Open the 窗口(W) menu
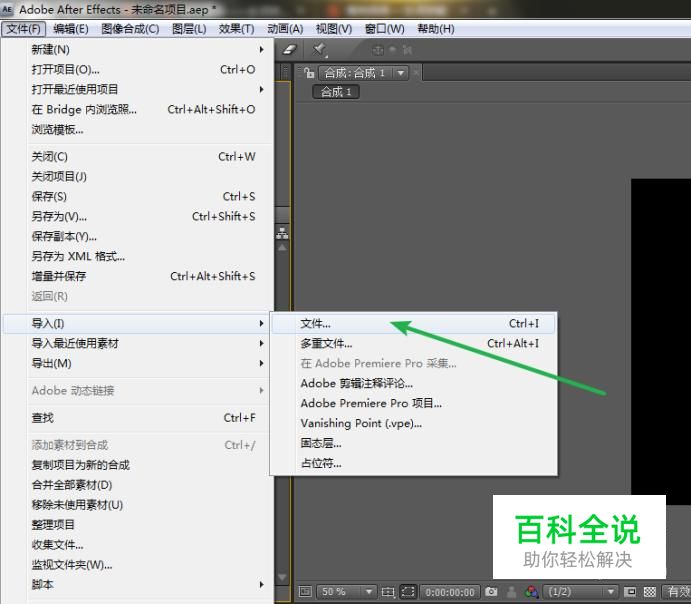Image resolution: width=691 pixels, height=604 pixels. [x=384, y=29]
